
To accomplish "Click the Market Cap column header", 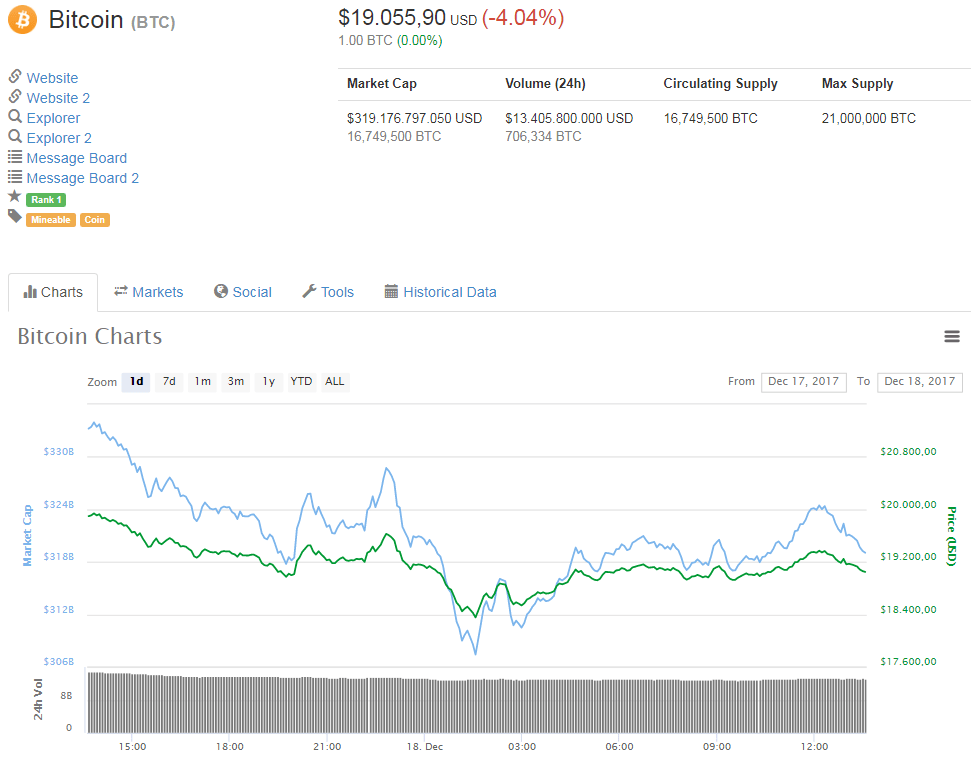I will 382,84.
